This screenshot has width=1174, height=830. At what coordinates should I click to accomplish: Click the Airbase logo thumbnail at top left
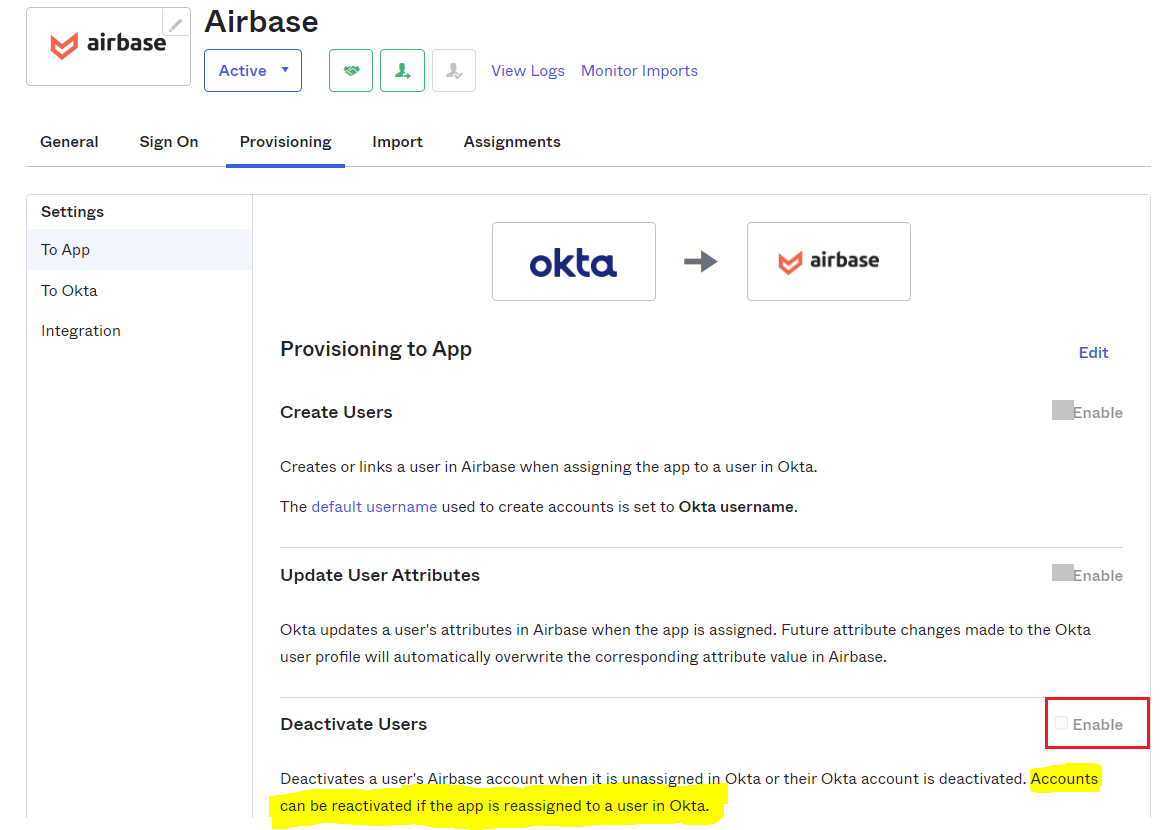tap(108, 45)
